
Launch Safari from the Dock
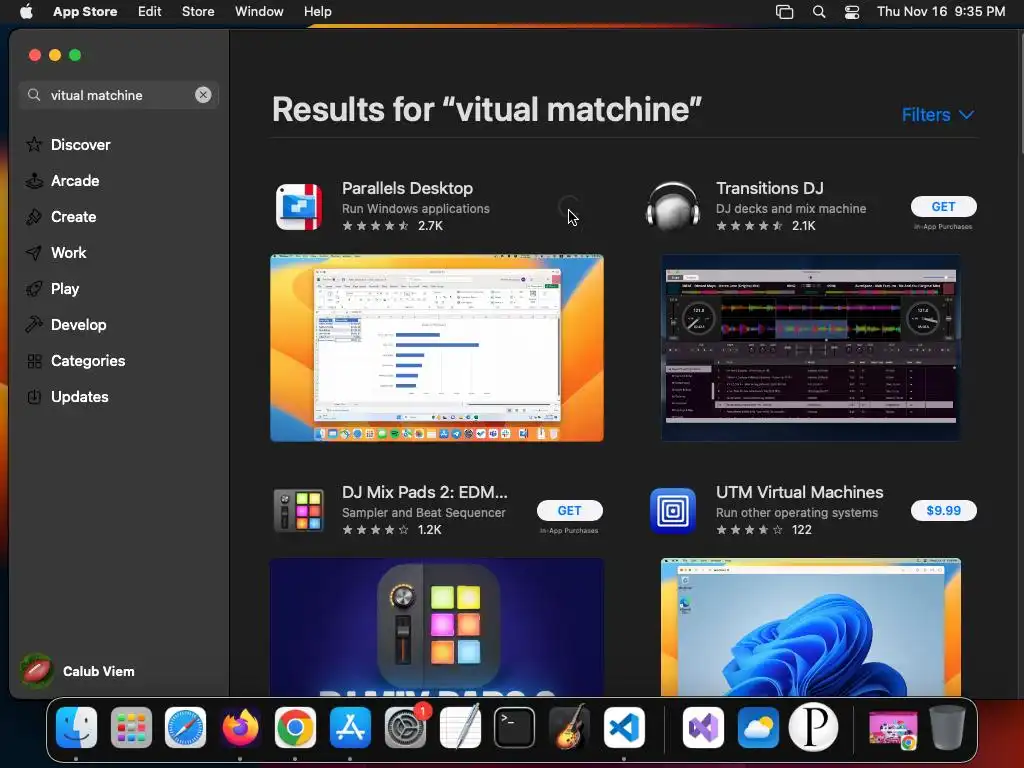point(185,727)
